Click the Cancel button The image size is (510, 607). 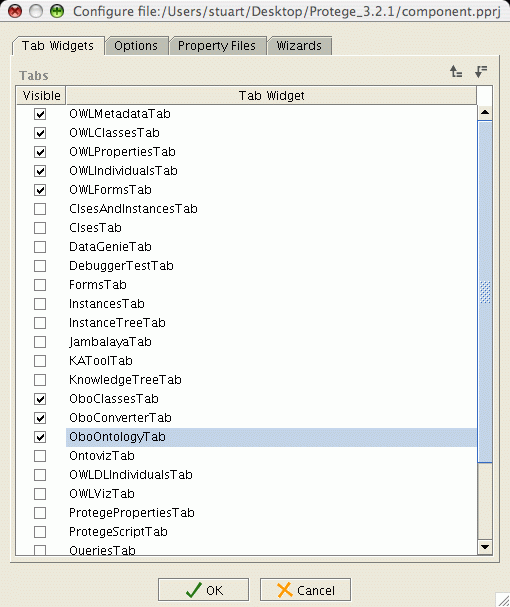305,590
